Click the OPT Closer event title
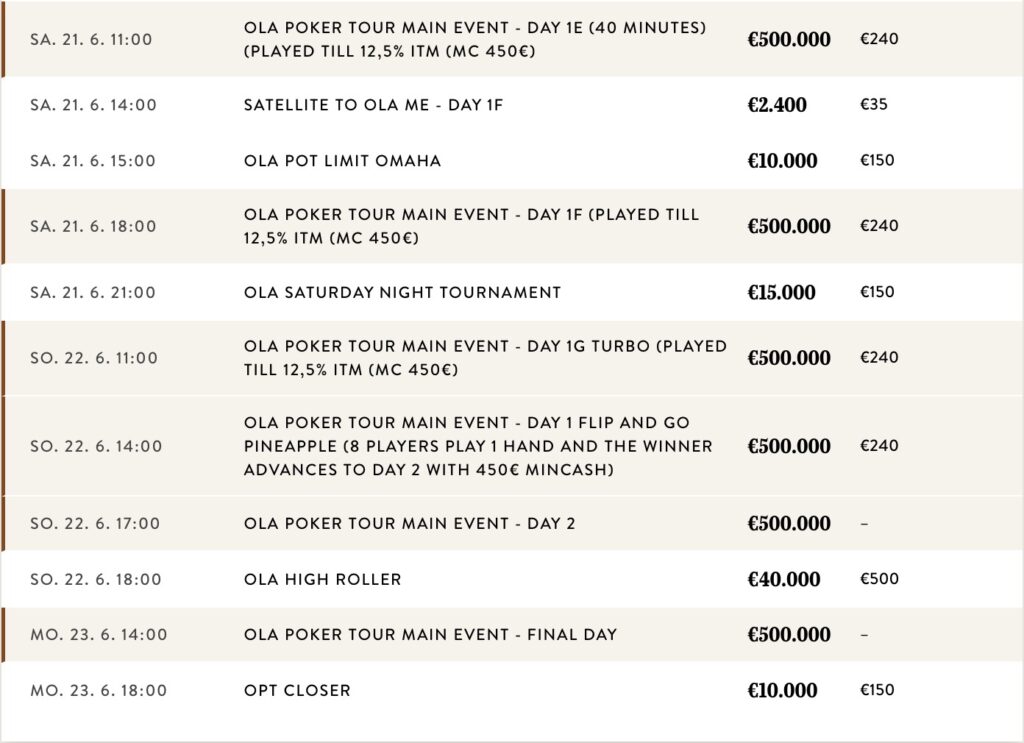 pos(297,690)
